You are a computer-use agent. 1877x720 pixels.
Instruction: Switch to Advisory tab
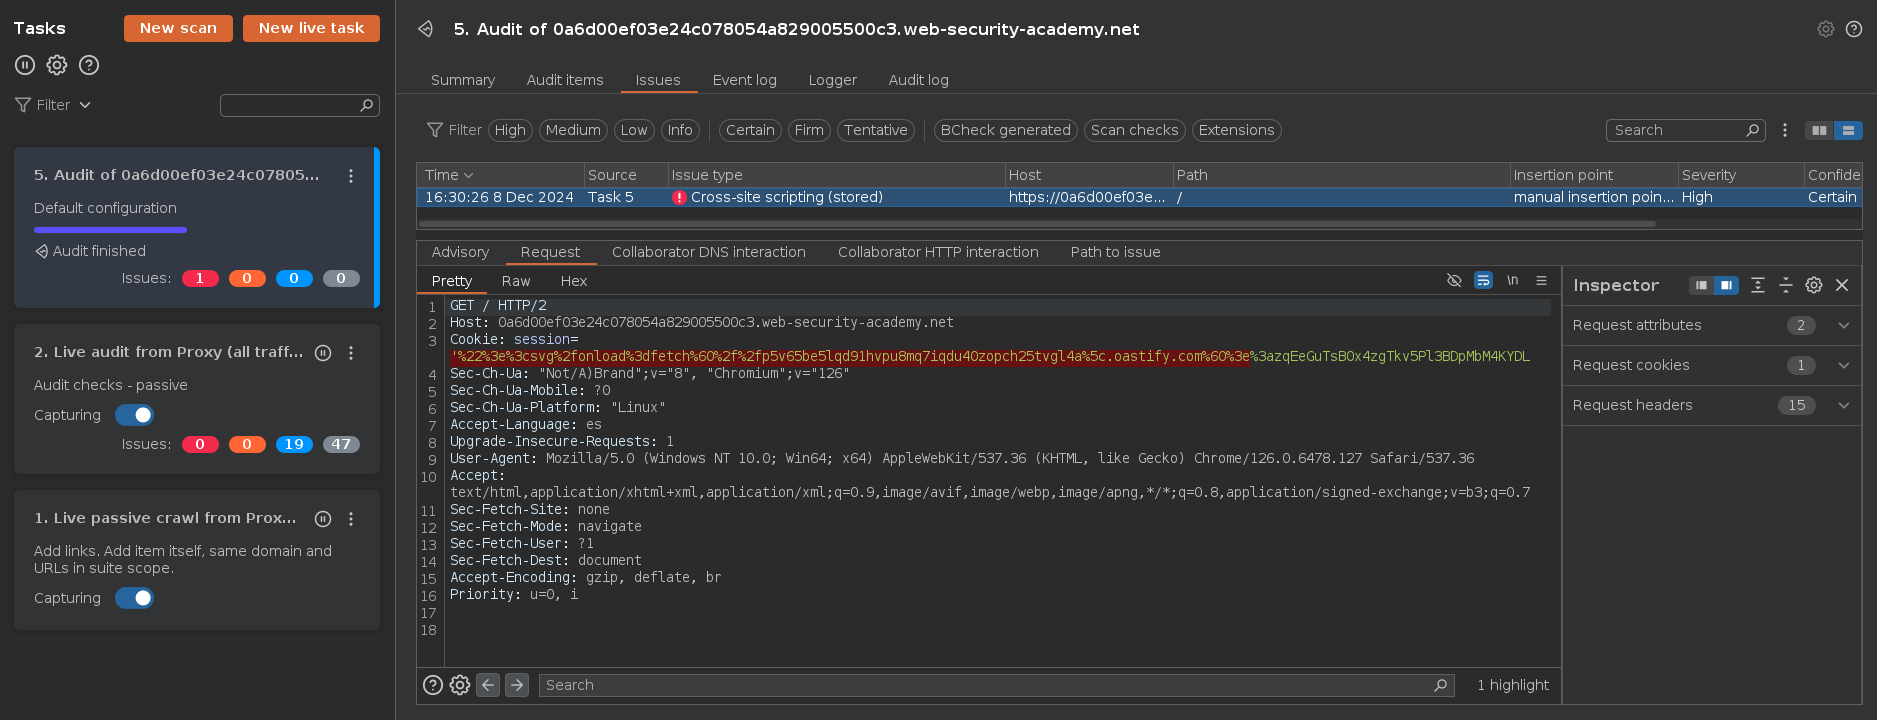[x=460, y=252]
